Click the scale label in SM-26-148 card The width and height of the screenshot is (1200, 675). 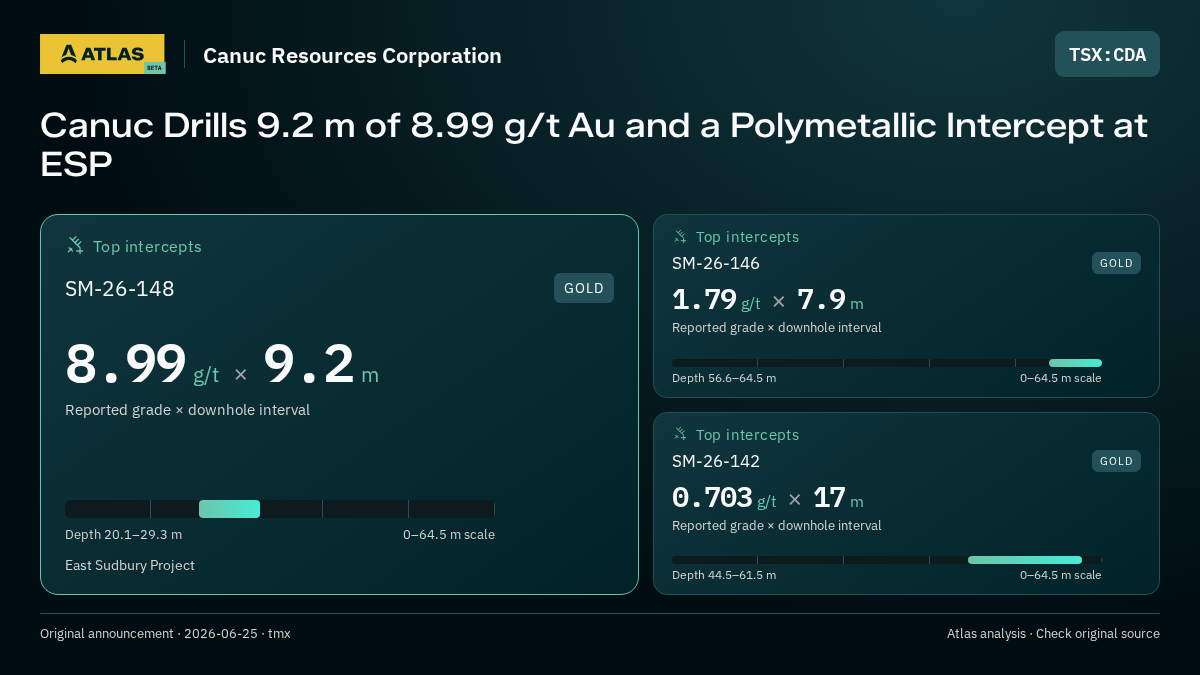449,534
